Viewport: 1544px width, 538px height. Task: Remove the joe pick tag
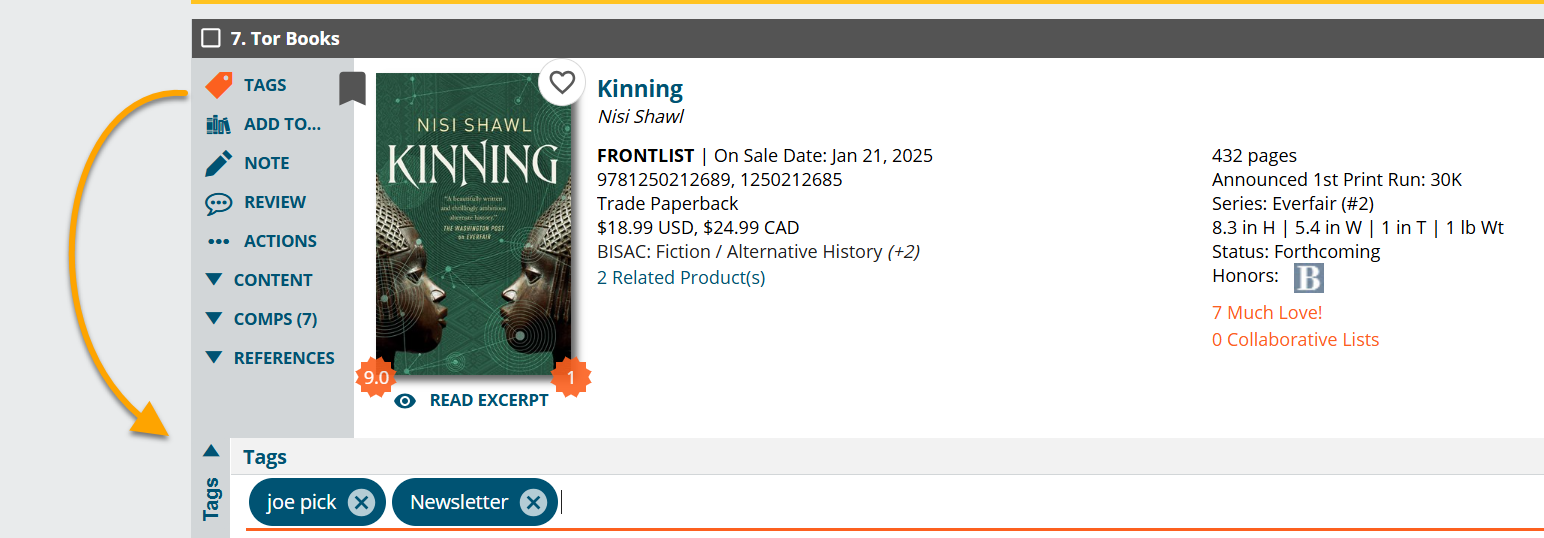[x=361, y=502]
